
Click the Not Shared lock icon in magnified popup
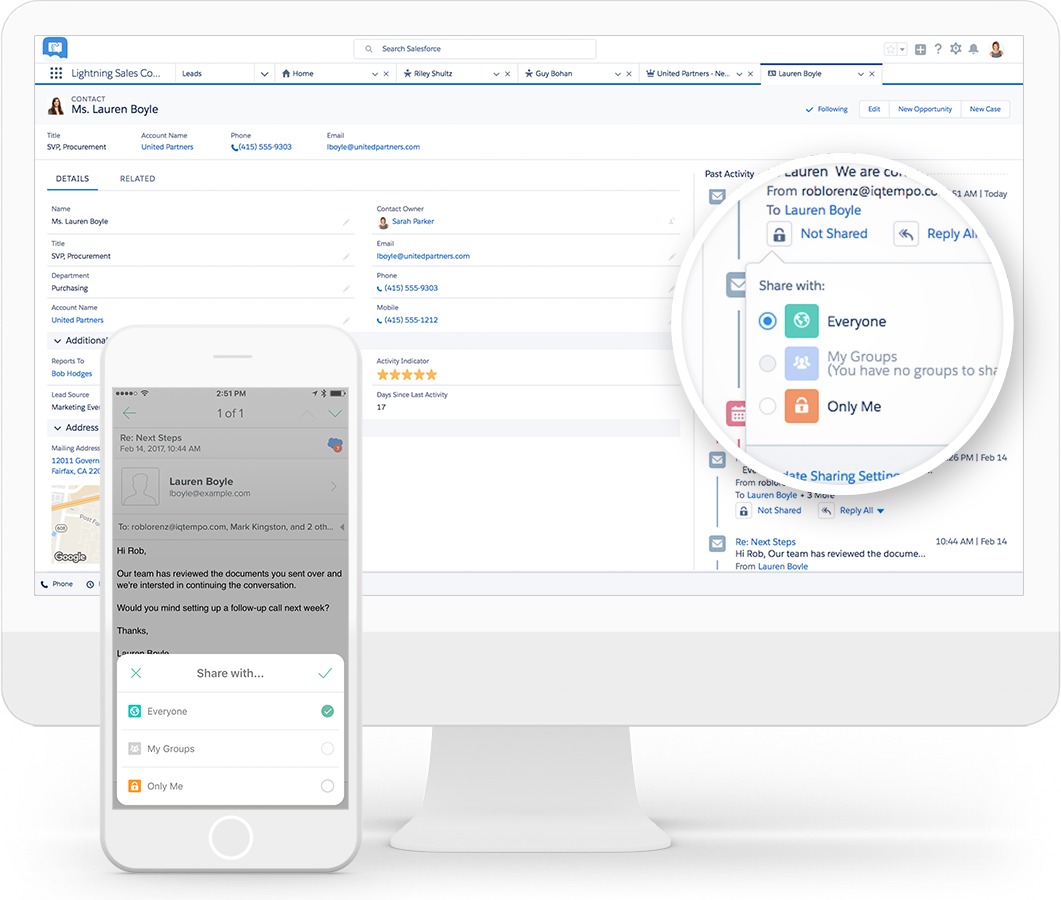coord(779,234)
